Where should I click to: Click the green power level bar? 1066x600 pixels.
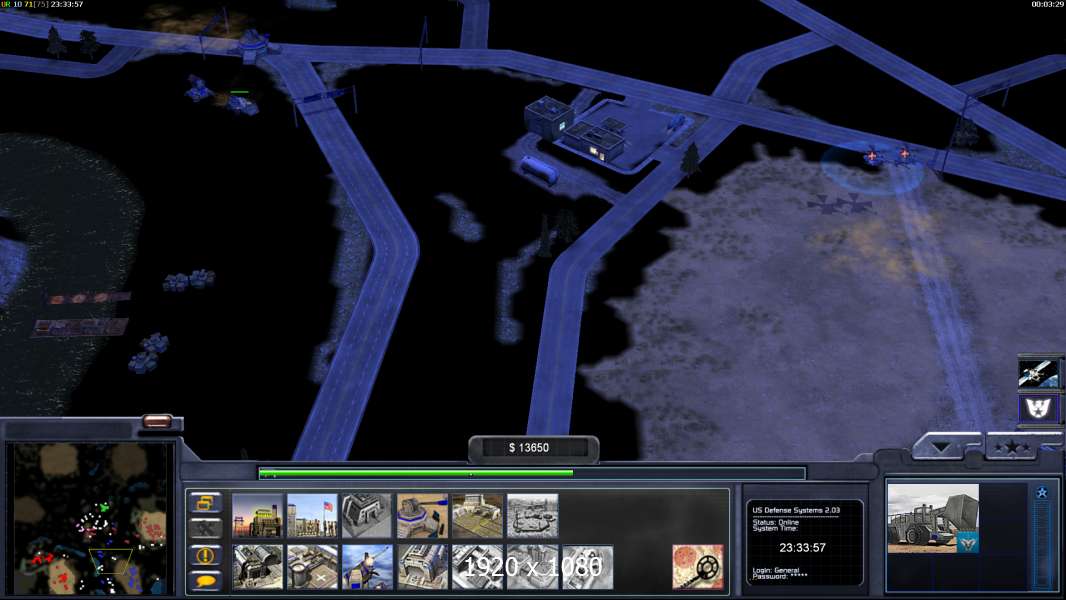click(x=415, y=473)
